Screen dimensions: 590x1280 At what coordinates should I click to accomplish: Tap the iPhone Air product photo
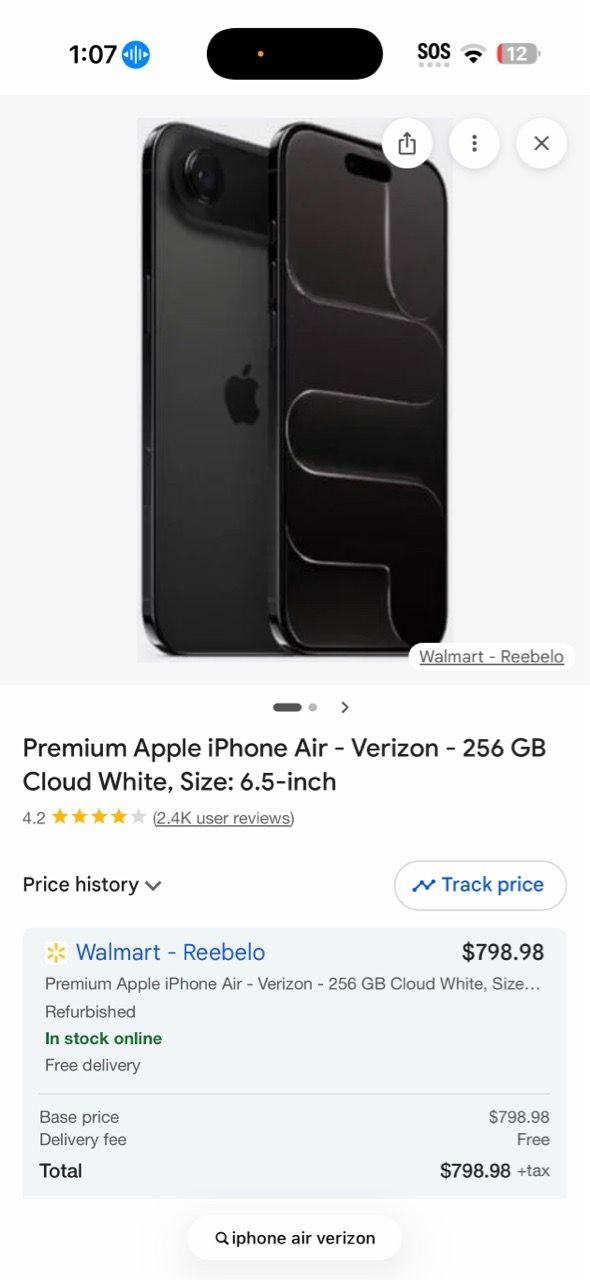tap(295, 390)
